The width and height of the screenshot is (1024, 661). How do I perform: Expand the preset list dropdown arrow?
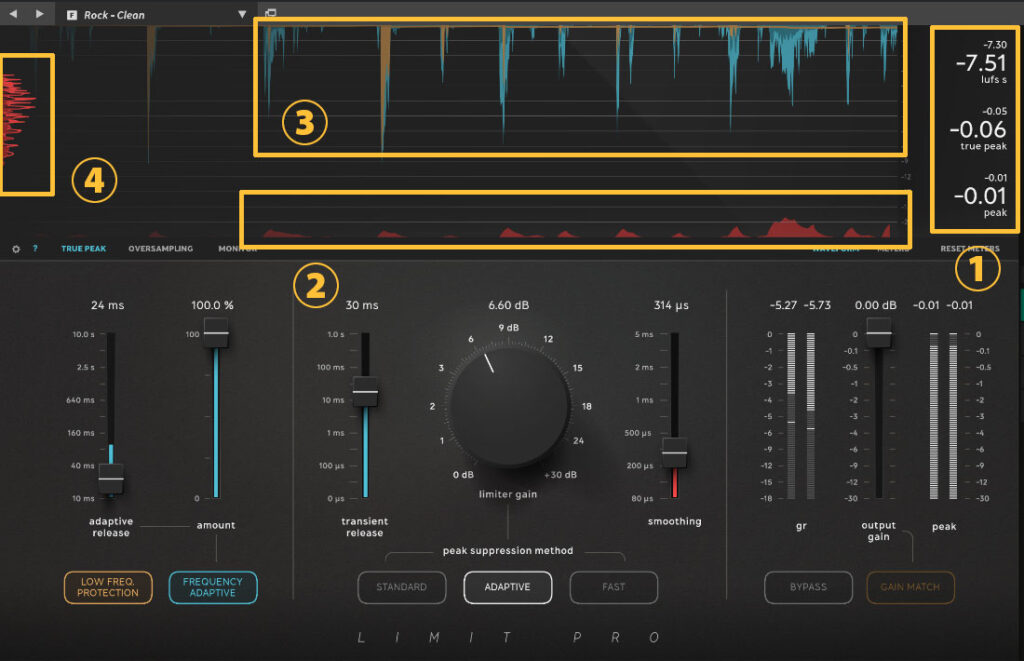pos(242,14)
